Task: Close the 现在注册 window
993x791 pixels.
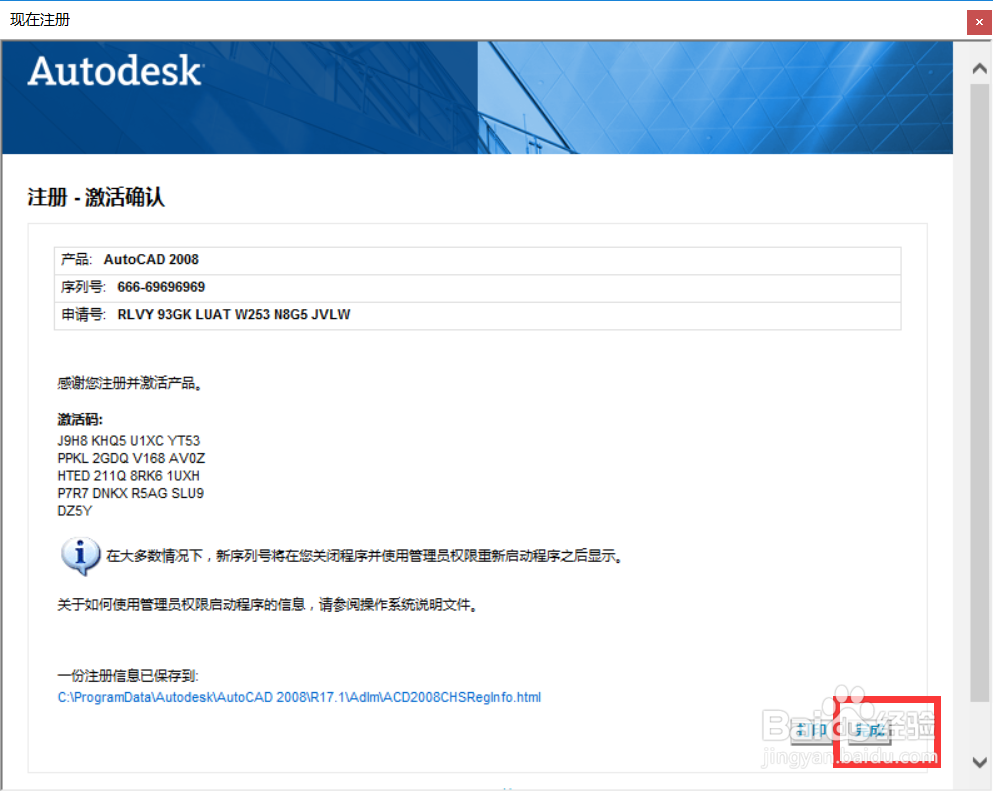Action: [x=979, y=22]
